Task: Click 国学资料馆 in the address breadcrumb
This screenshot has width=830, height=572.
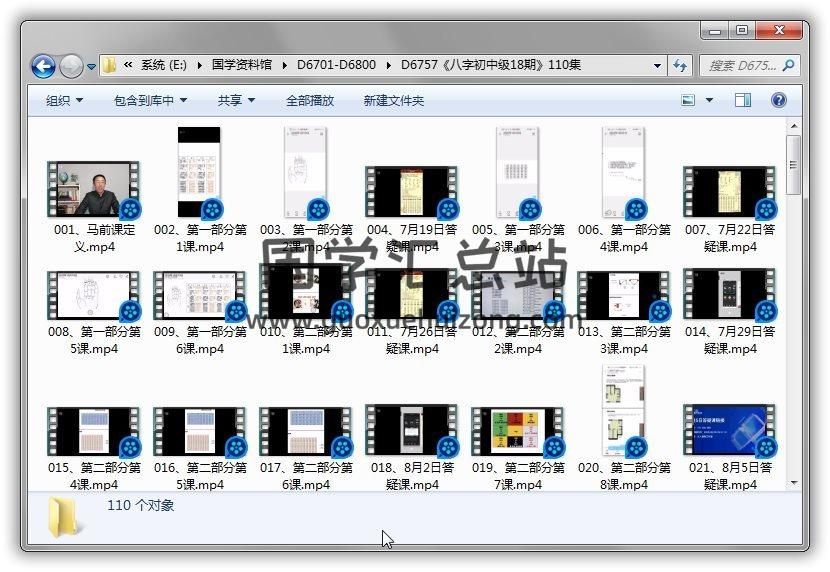Action: (x=241, y=66)
